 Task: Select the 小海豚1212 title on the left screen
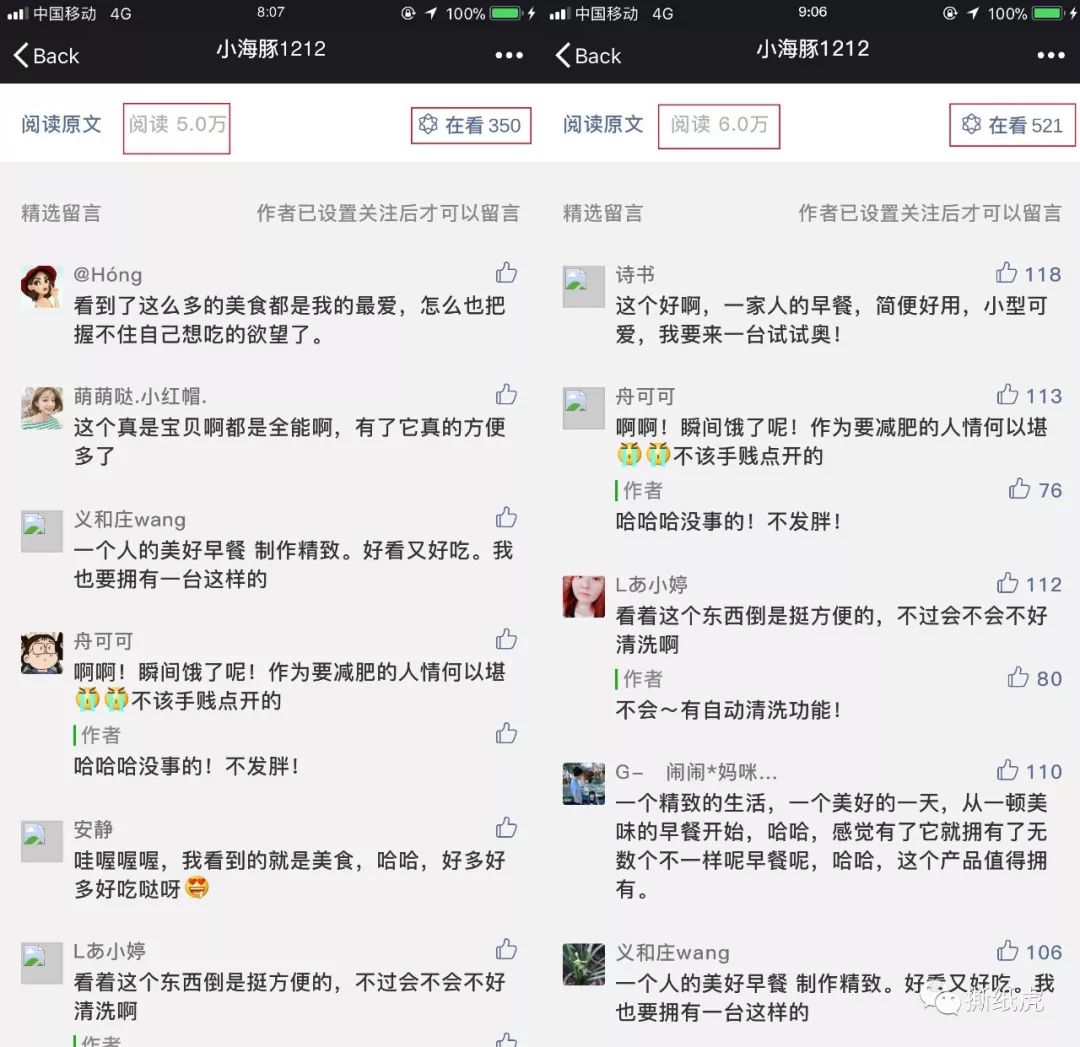271,48
